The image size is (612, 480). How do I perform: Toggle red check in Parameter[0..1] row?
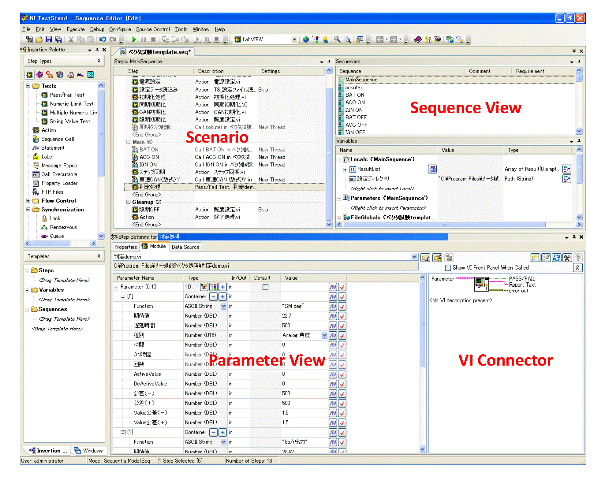tap(342, 287)
